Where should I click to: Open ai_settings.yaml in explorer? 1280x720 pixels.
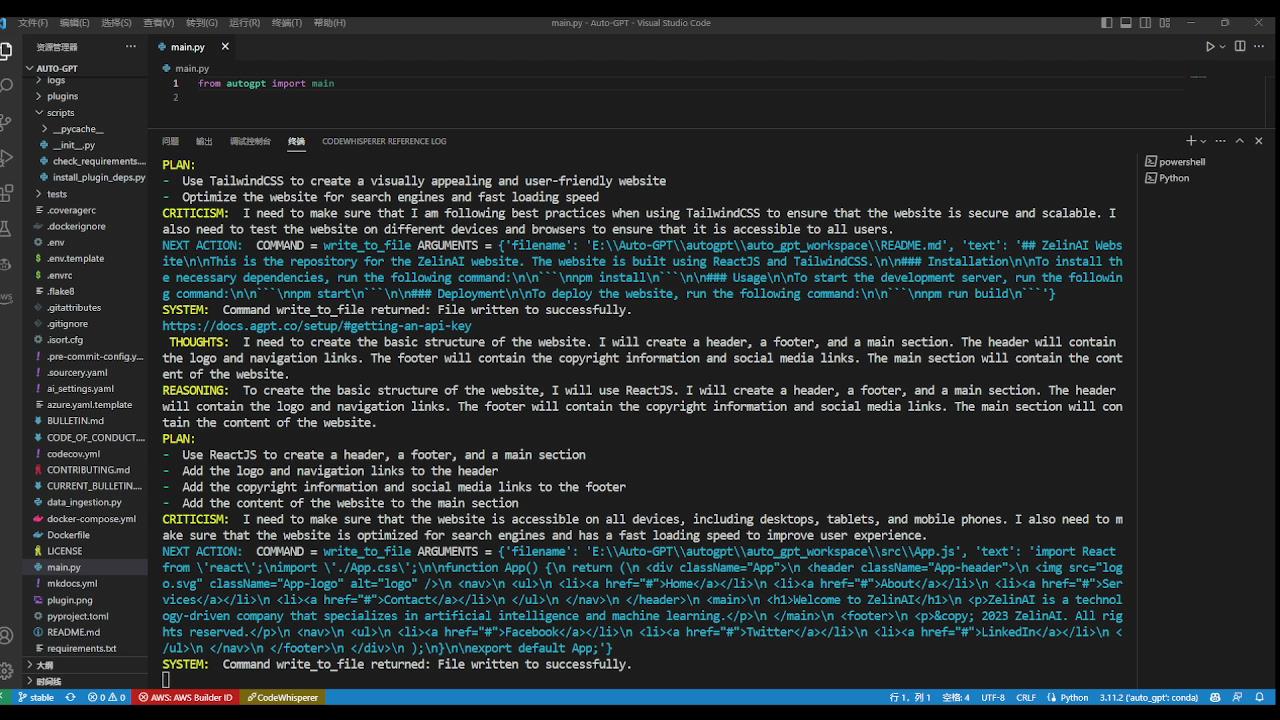tap(84, 388)
